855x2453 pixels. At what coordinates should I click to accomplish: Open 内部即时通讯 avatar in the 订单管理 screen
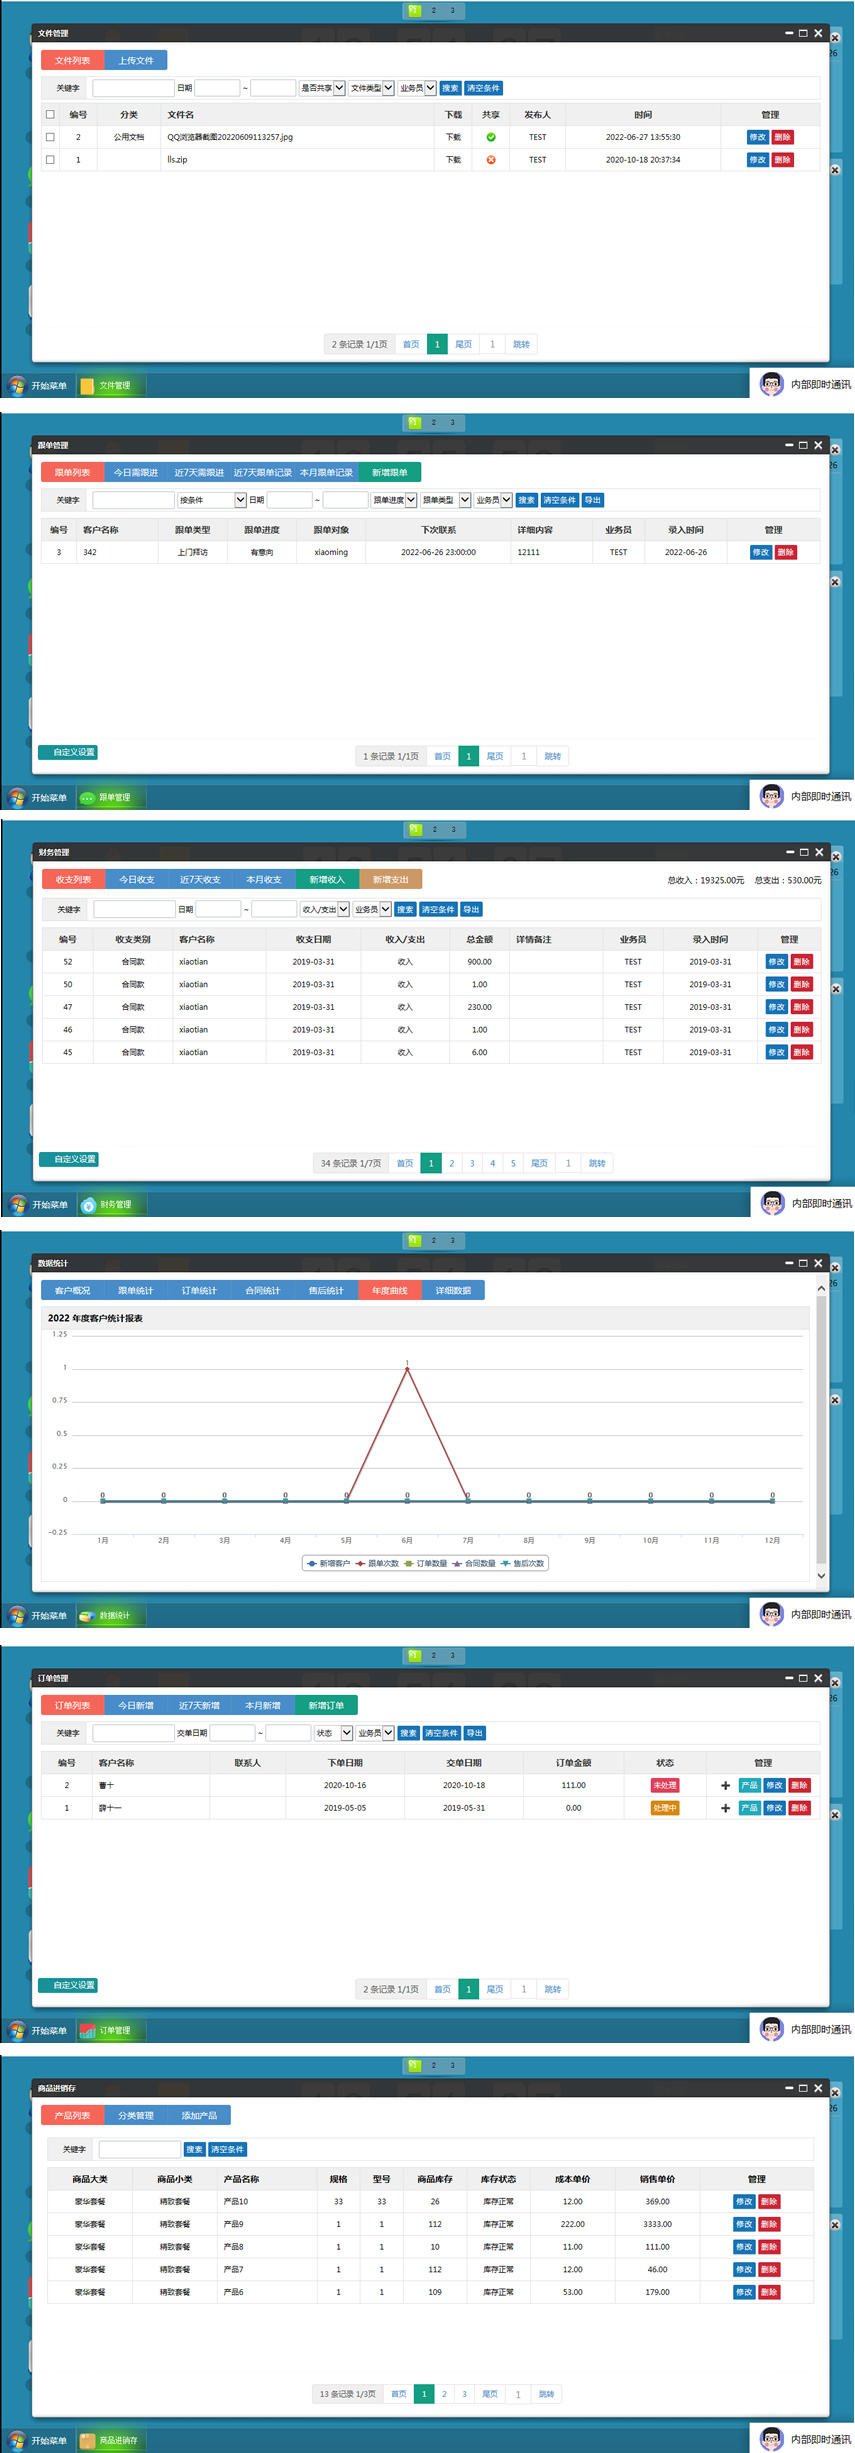point(771,2029)
